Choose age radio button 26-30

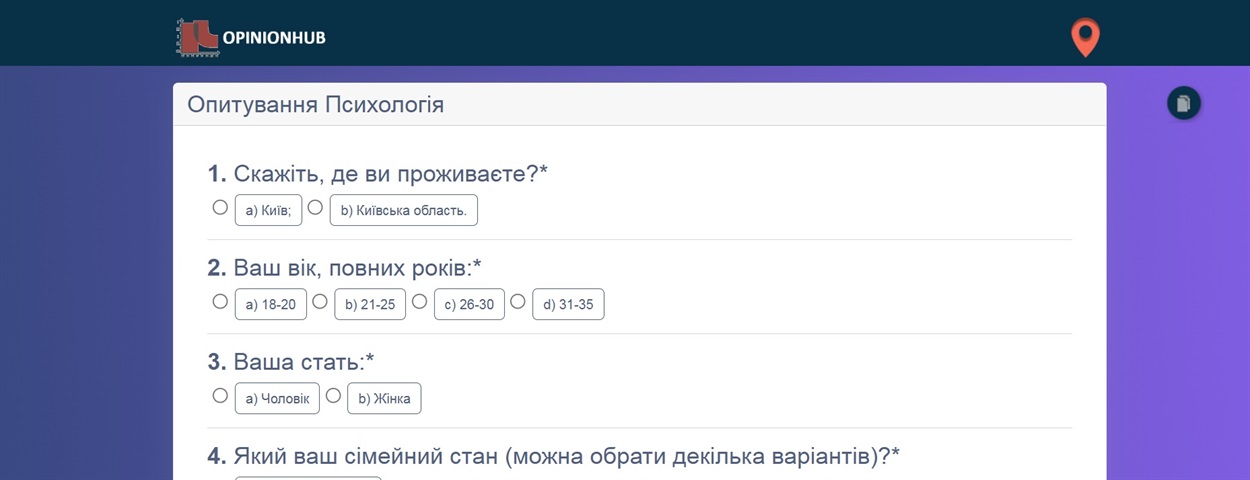420,301
